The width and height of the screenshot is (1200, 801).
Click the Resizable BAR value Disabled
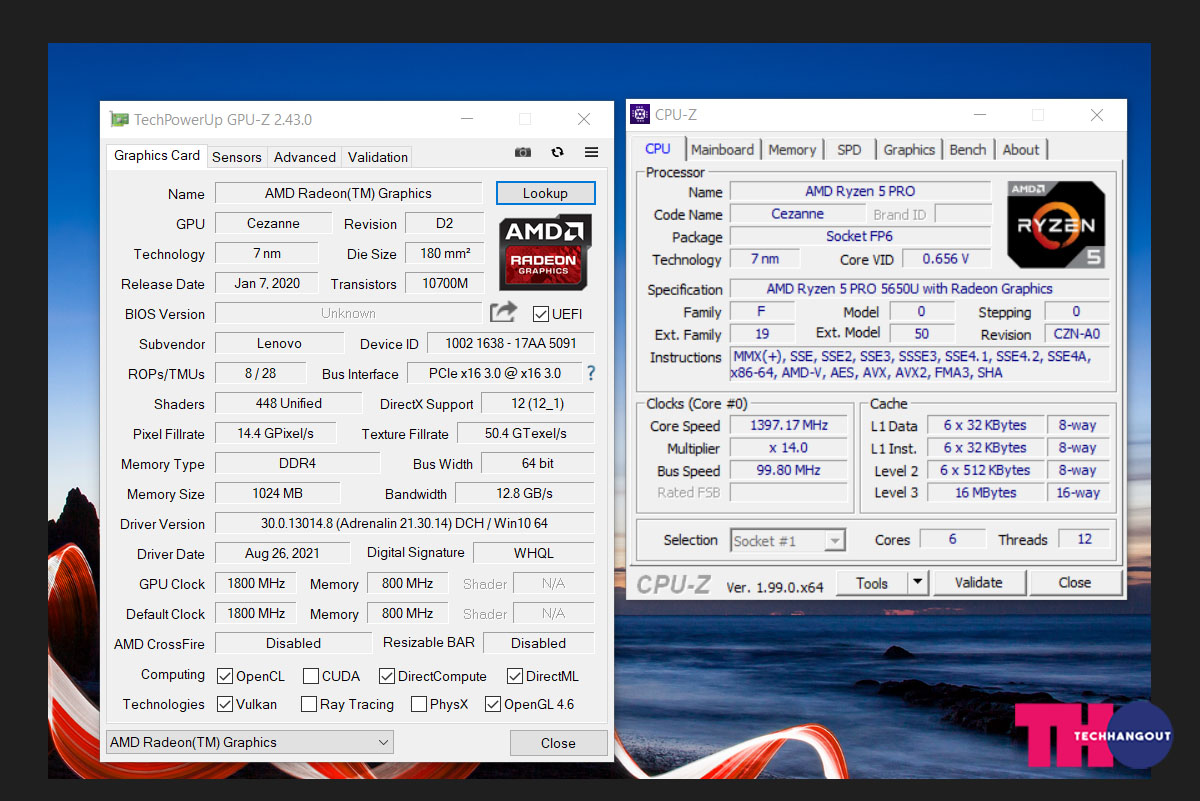(x=538, y=643)
